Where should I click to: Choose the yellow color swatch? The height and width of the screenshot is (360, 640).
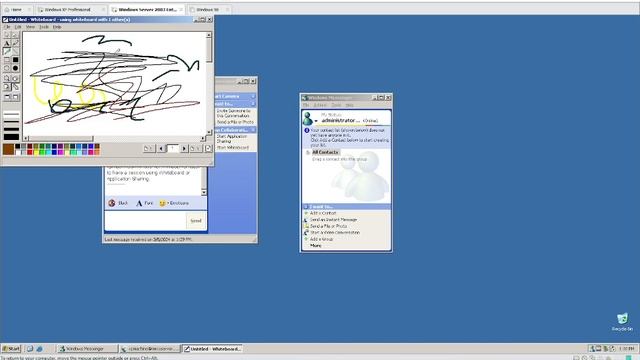[x=36, y=152]
